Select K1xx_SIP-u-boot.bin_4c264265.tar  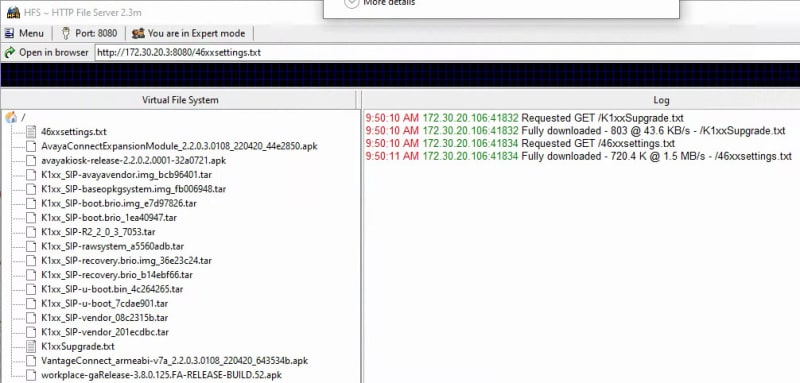112,289
